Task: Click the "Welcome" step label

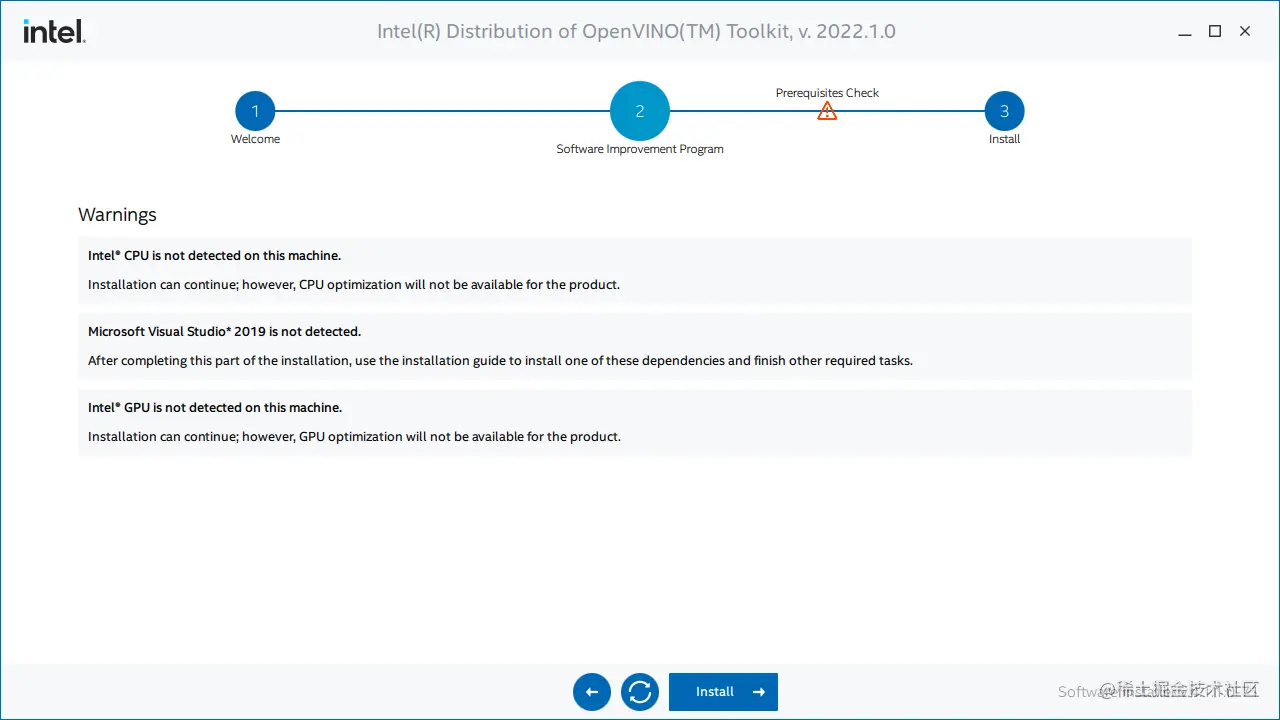Action: pos(255,139)
